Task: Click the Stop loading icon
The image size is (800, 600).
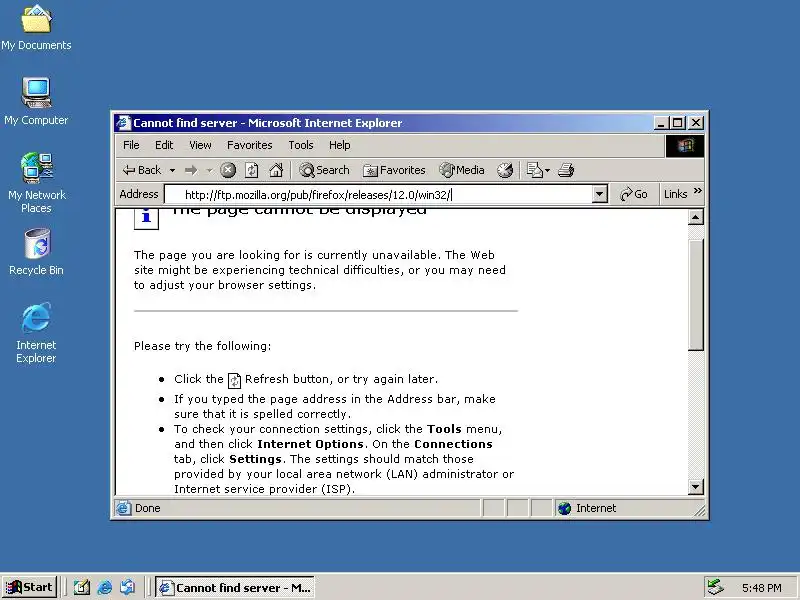Action: point(228,170)
